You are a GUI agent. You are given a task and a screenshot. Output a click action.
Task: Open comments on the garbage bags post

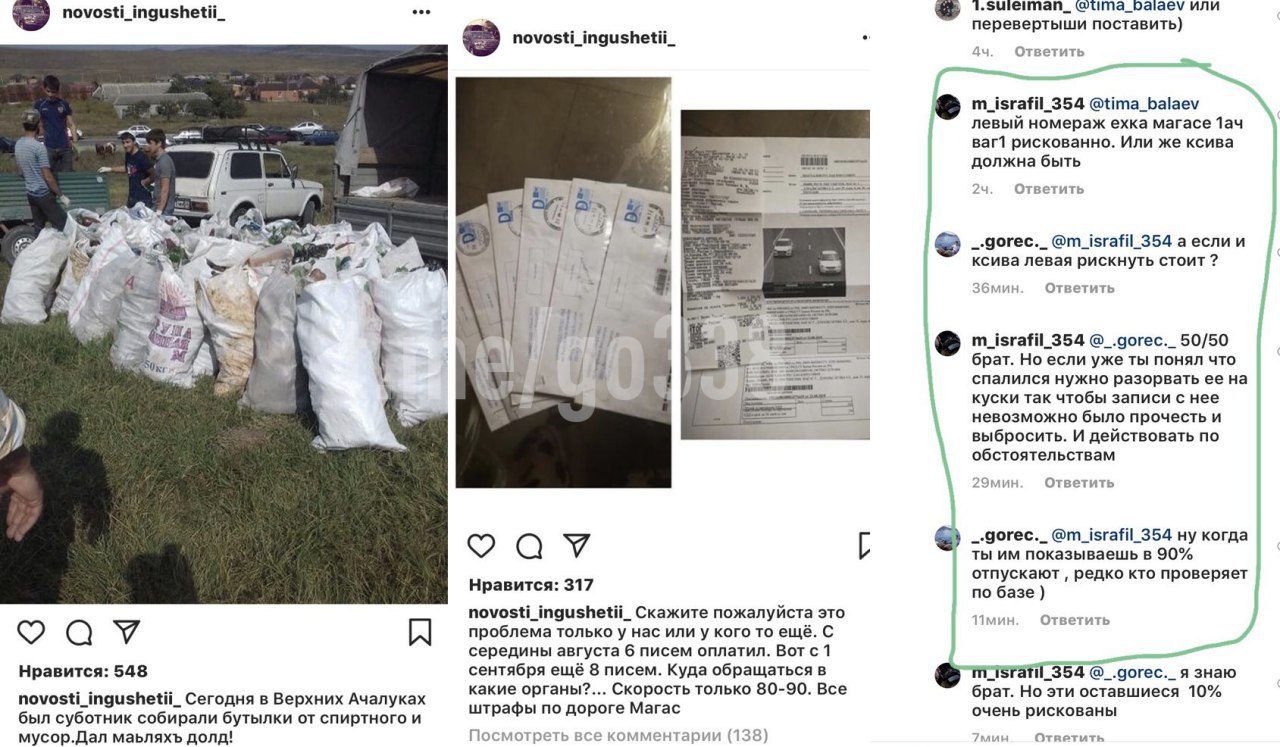[x=79, y=632]
